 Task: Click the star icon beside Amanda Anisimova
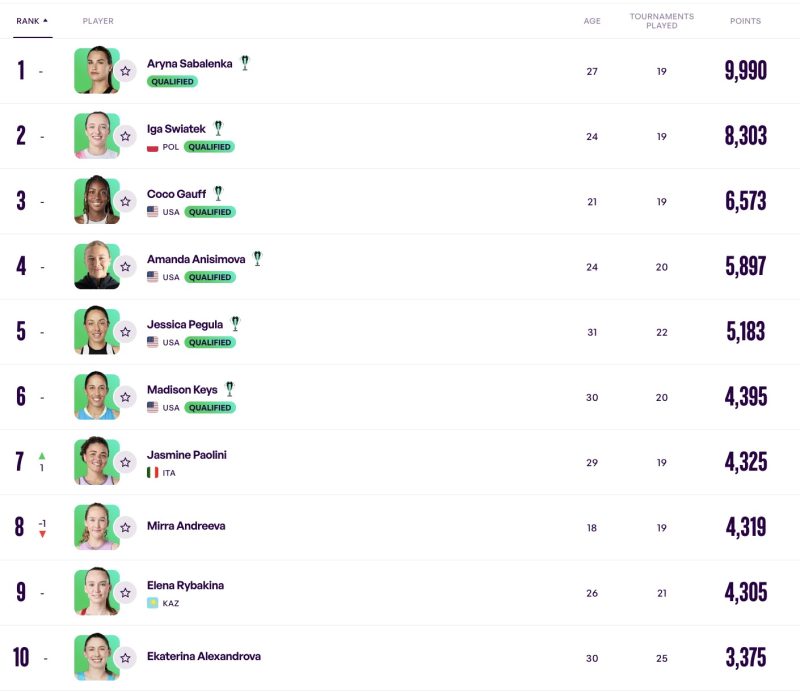(x=125, y=266)
